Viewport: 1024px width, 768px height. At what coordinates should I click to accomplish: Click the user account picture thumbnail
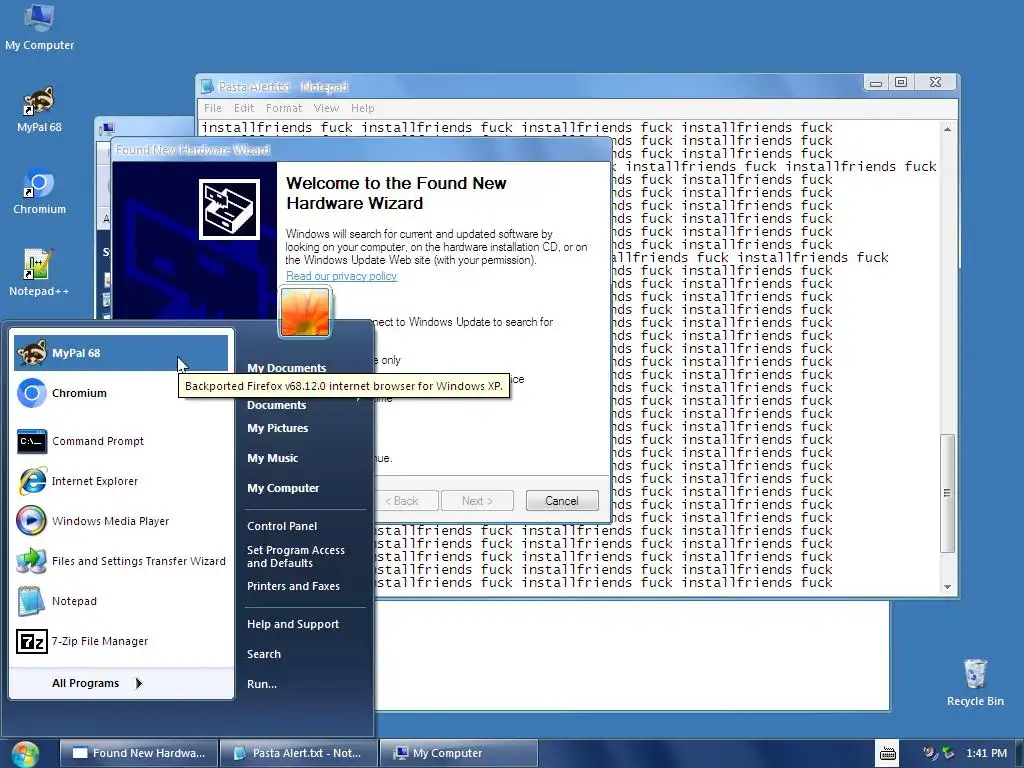(305, 312)
